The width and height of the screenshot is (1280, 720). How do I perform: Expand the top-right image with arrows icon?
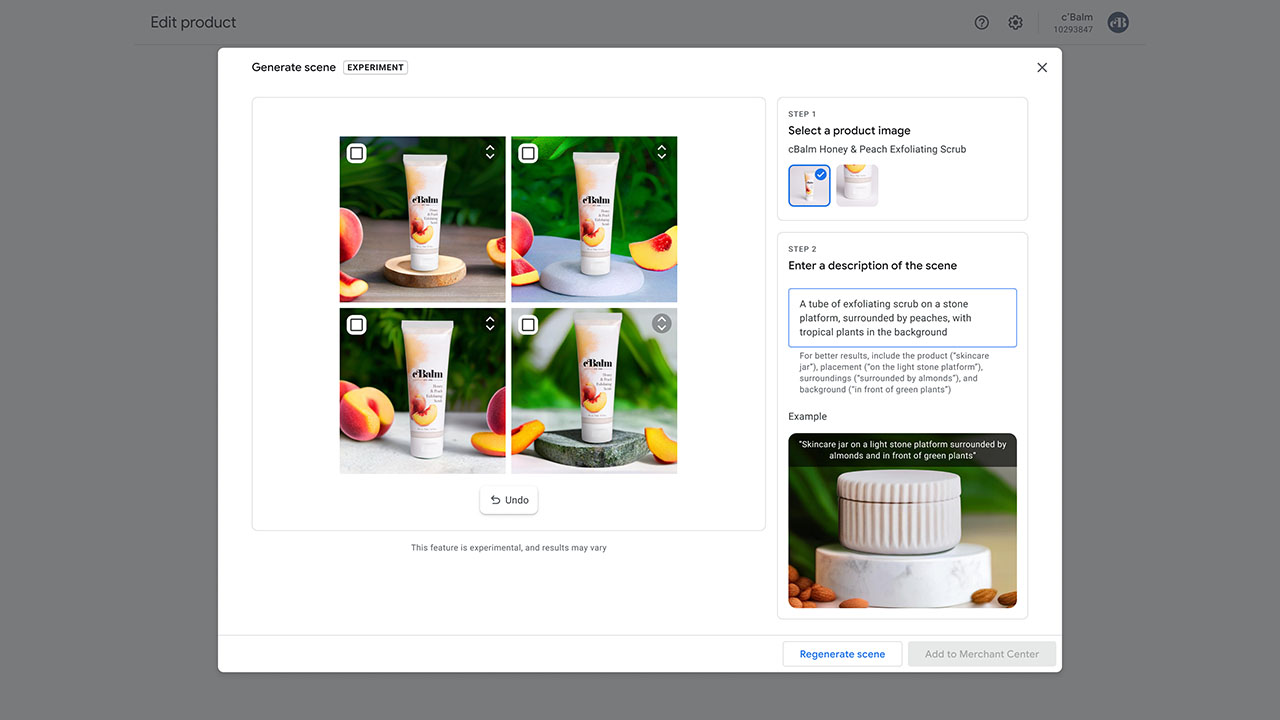pyautogui.click(x=661, y=152)
